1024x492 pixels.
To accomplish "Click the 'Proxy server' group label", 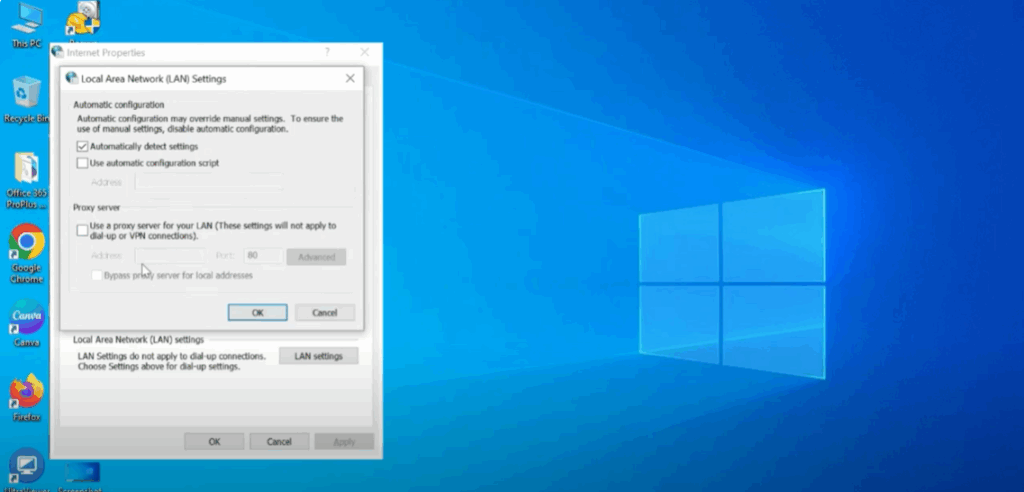I will pyautogui.click(x=97, y=207).
